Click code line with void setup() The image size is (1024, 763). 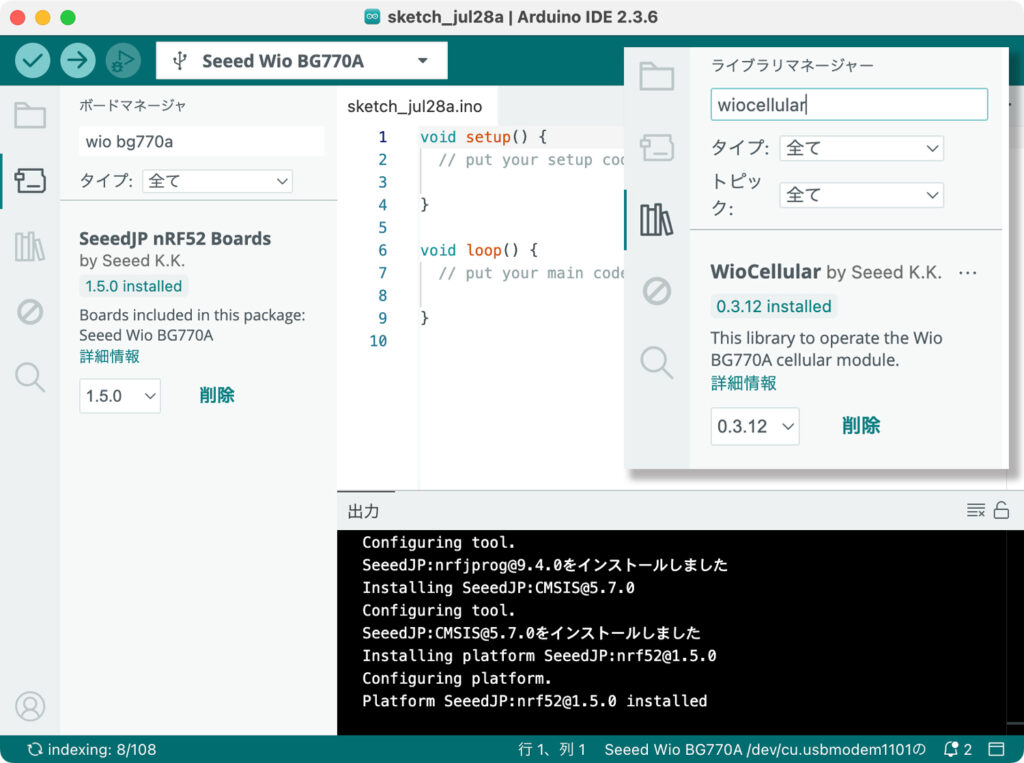pyautogui.click(x=484, y=137)
